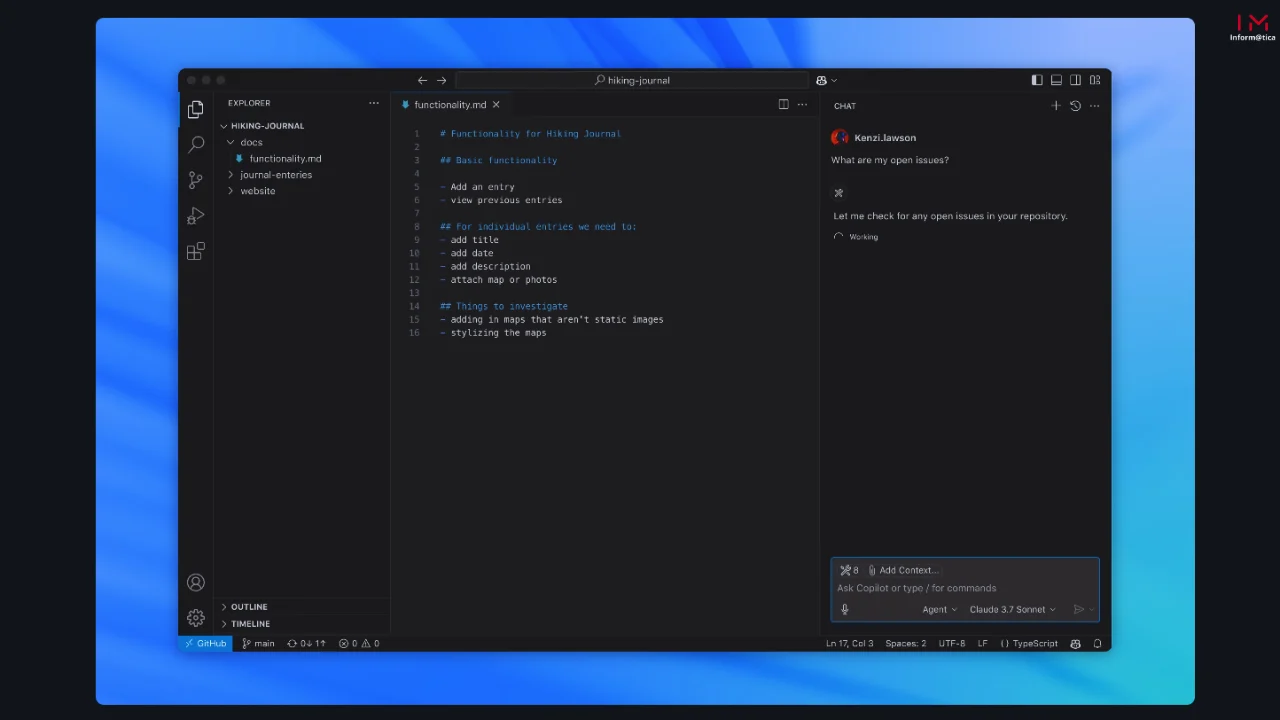Click the CHAT panel title
The width and height of the screenshot is (1280, 720).
coord(845,106)
